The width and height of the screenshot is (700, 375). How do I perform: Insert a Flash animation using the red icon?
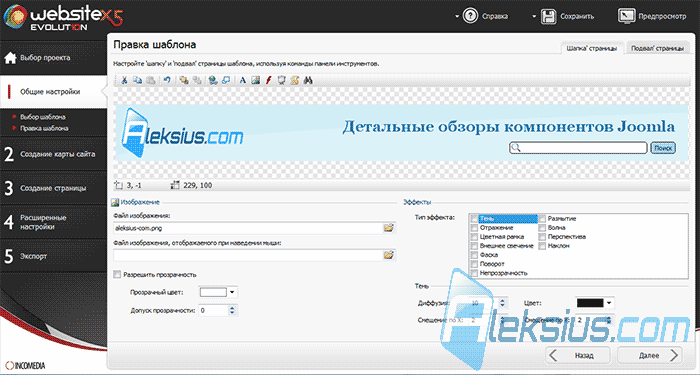point(268,80)
